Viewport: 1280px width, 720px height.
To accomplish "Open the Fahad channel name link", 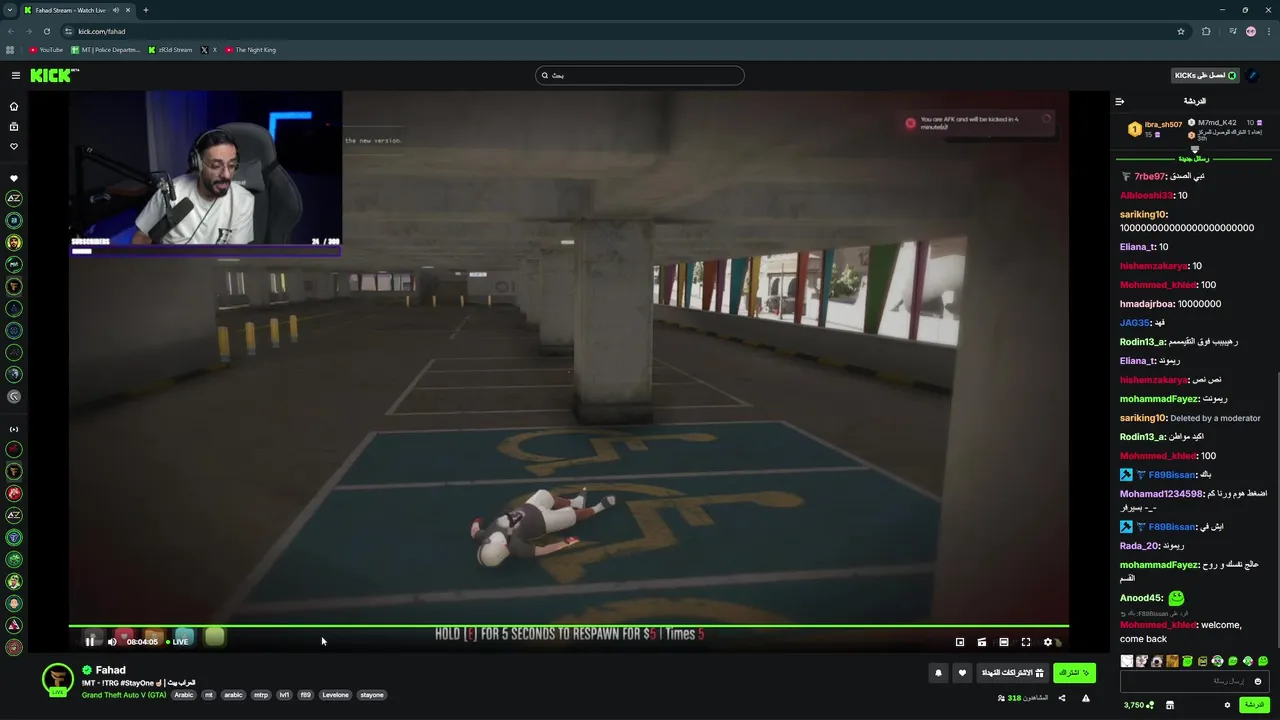I will point(110,670).
